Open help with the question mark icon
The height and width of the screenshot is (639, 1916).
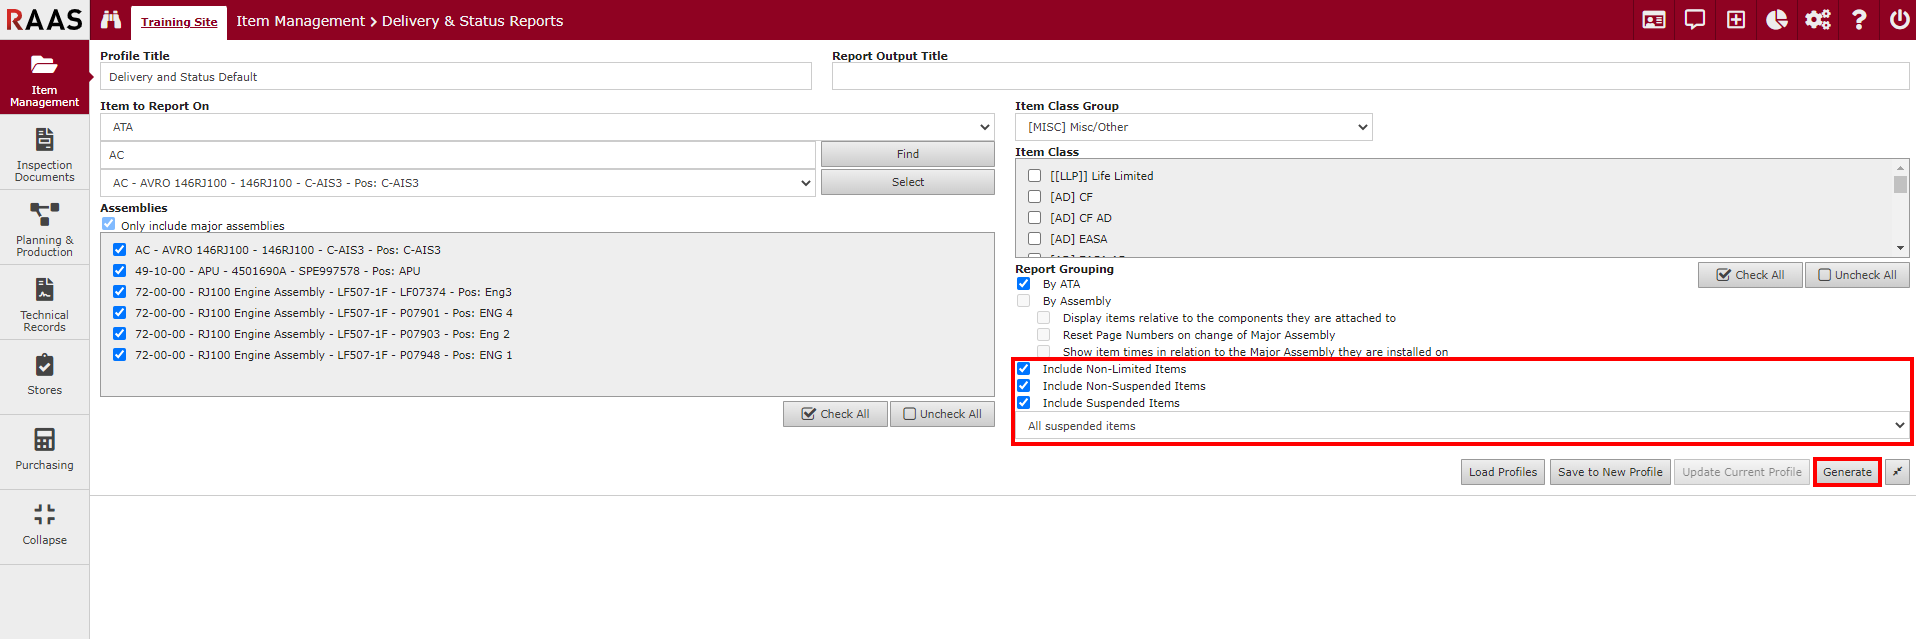[1859, 20]
